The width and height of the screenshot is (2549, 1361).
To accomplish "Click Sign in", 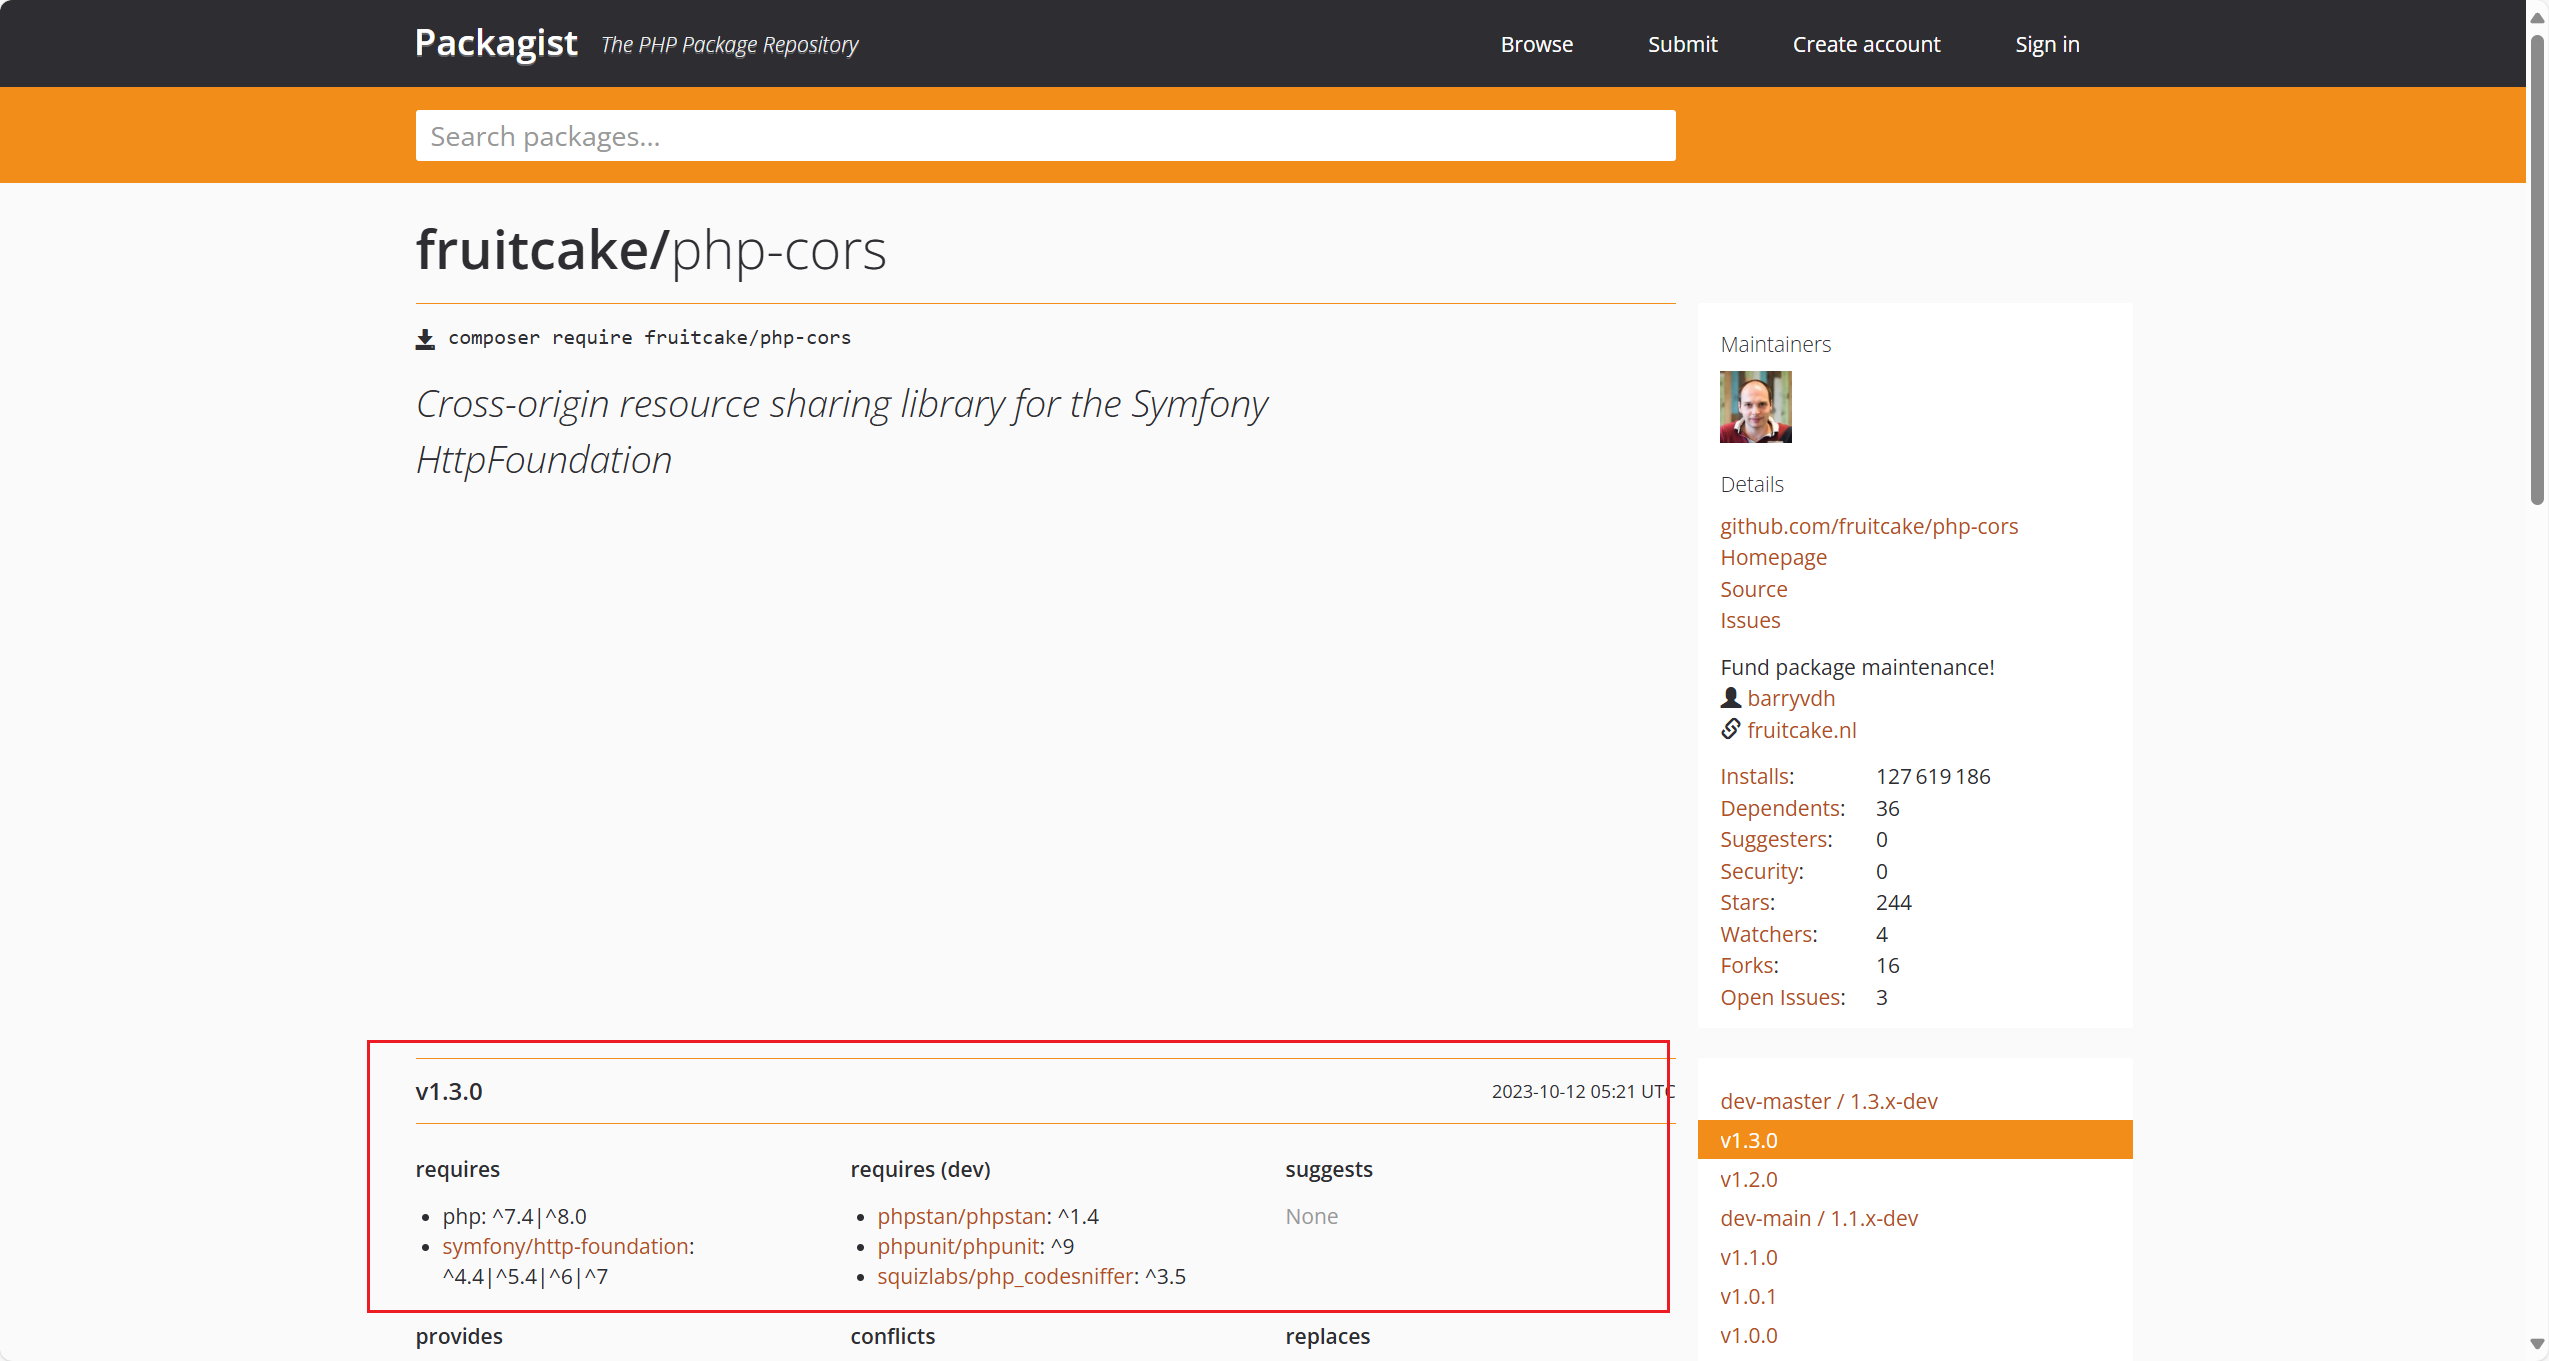I will (2046, 44).
